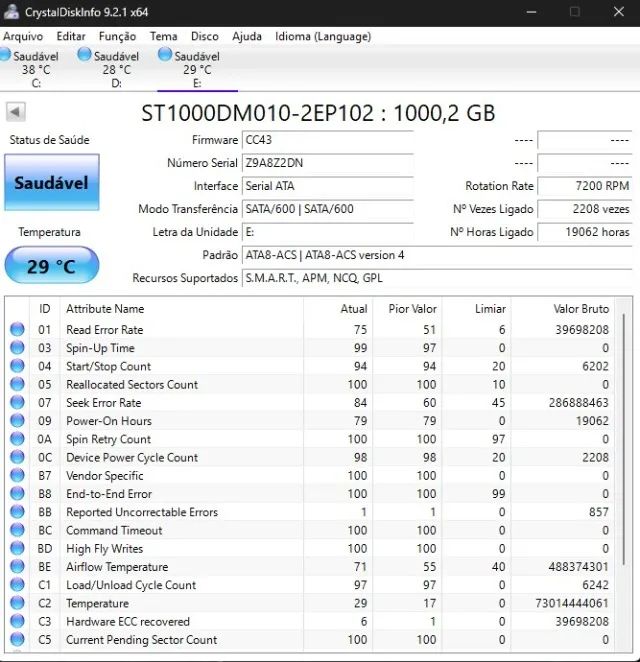The width and height of the screenshot is (640, 662).
Task: Click the 2208 vezes power-on count field
Action: (585, 209)
